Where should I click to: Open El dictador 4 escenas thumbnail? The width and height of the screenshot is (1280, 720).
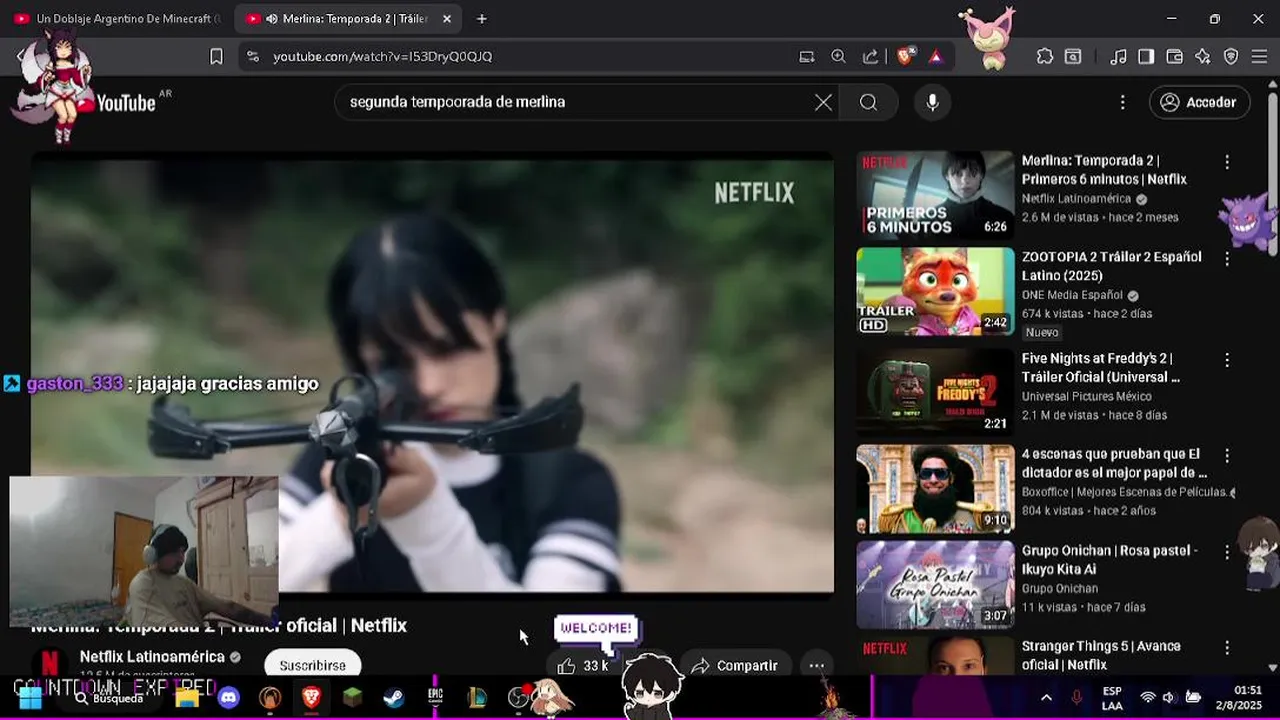click(935, 489)
